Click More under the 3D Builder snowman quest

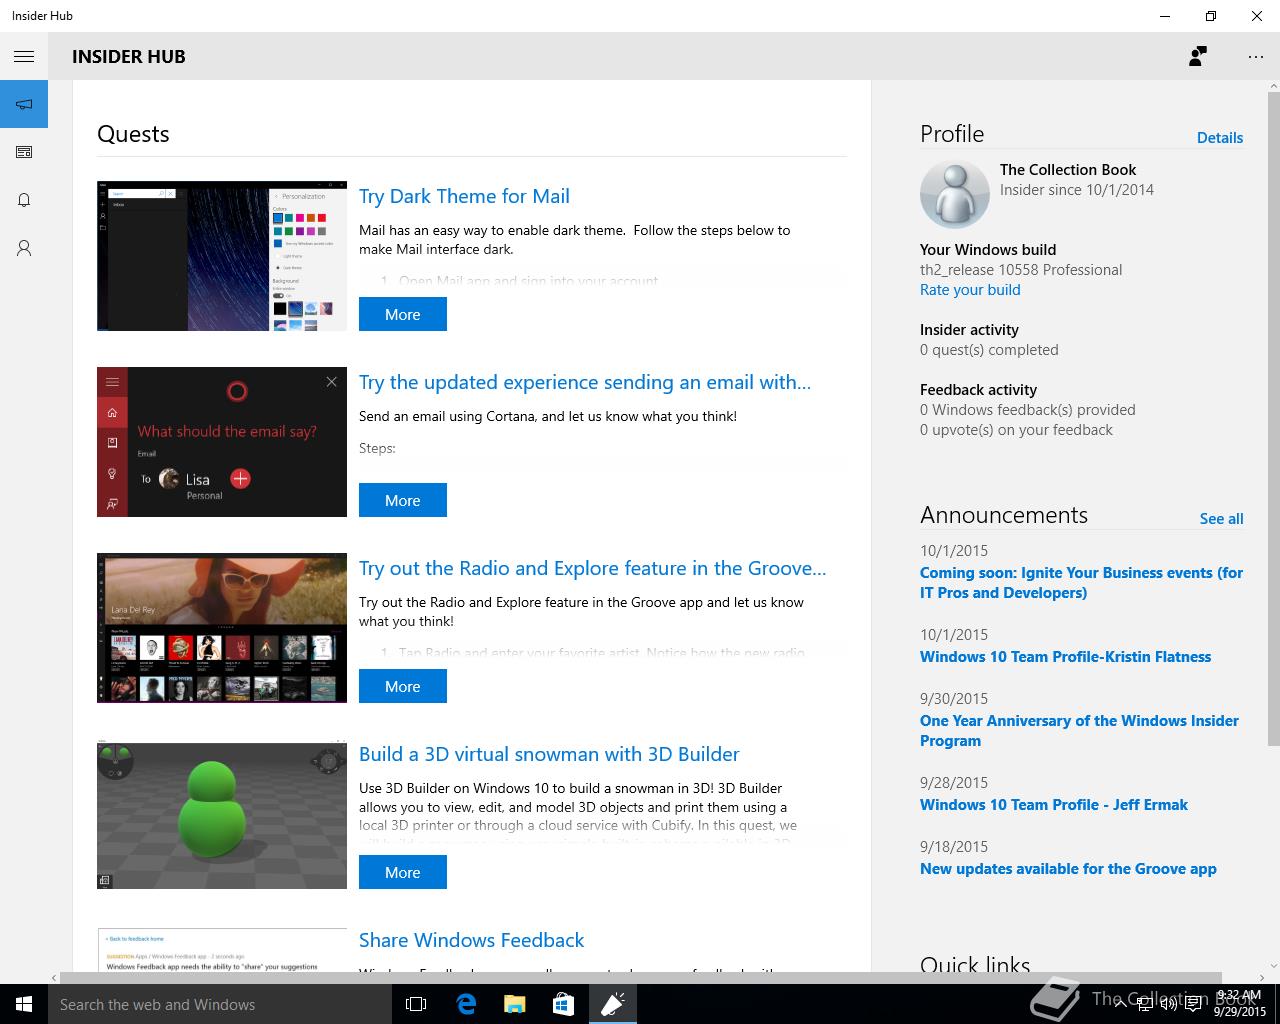click(x=403, y=872)
